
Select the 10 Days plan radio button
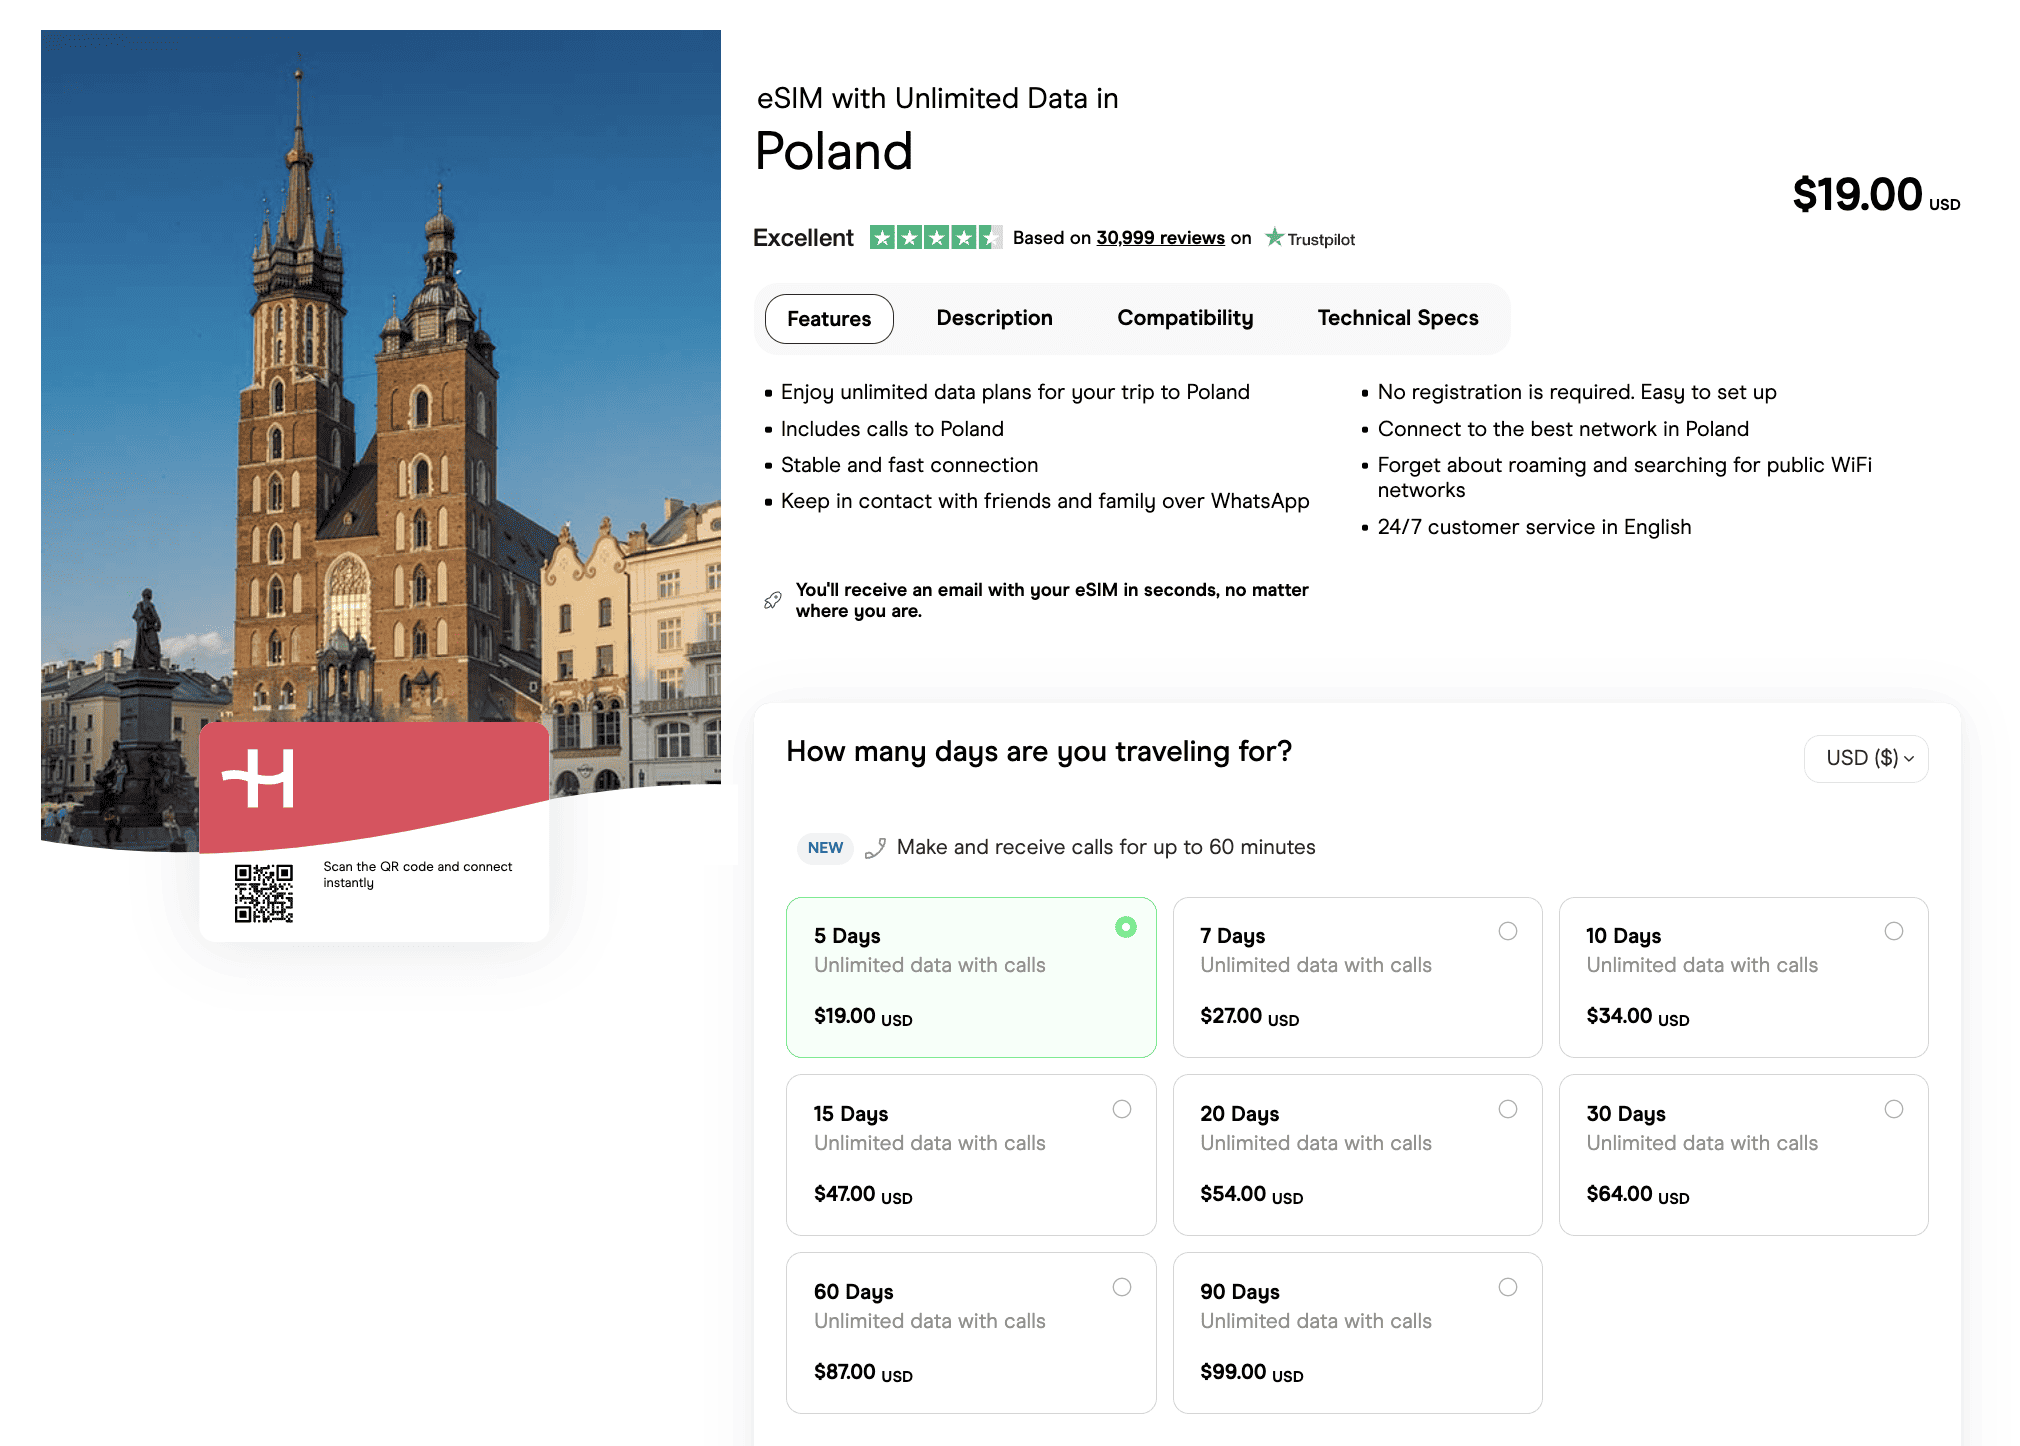pyautogui.click(x=1893, y=931)
